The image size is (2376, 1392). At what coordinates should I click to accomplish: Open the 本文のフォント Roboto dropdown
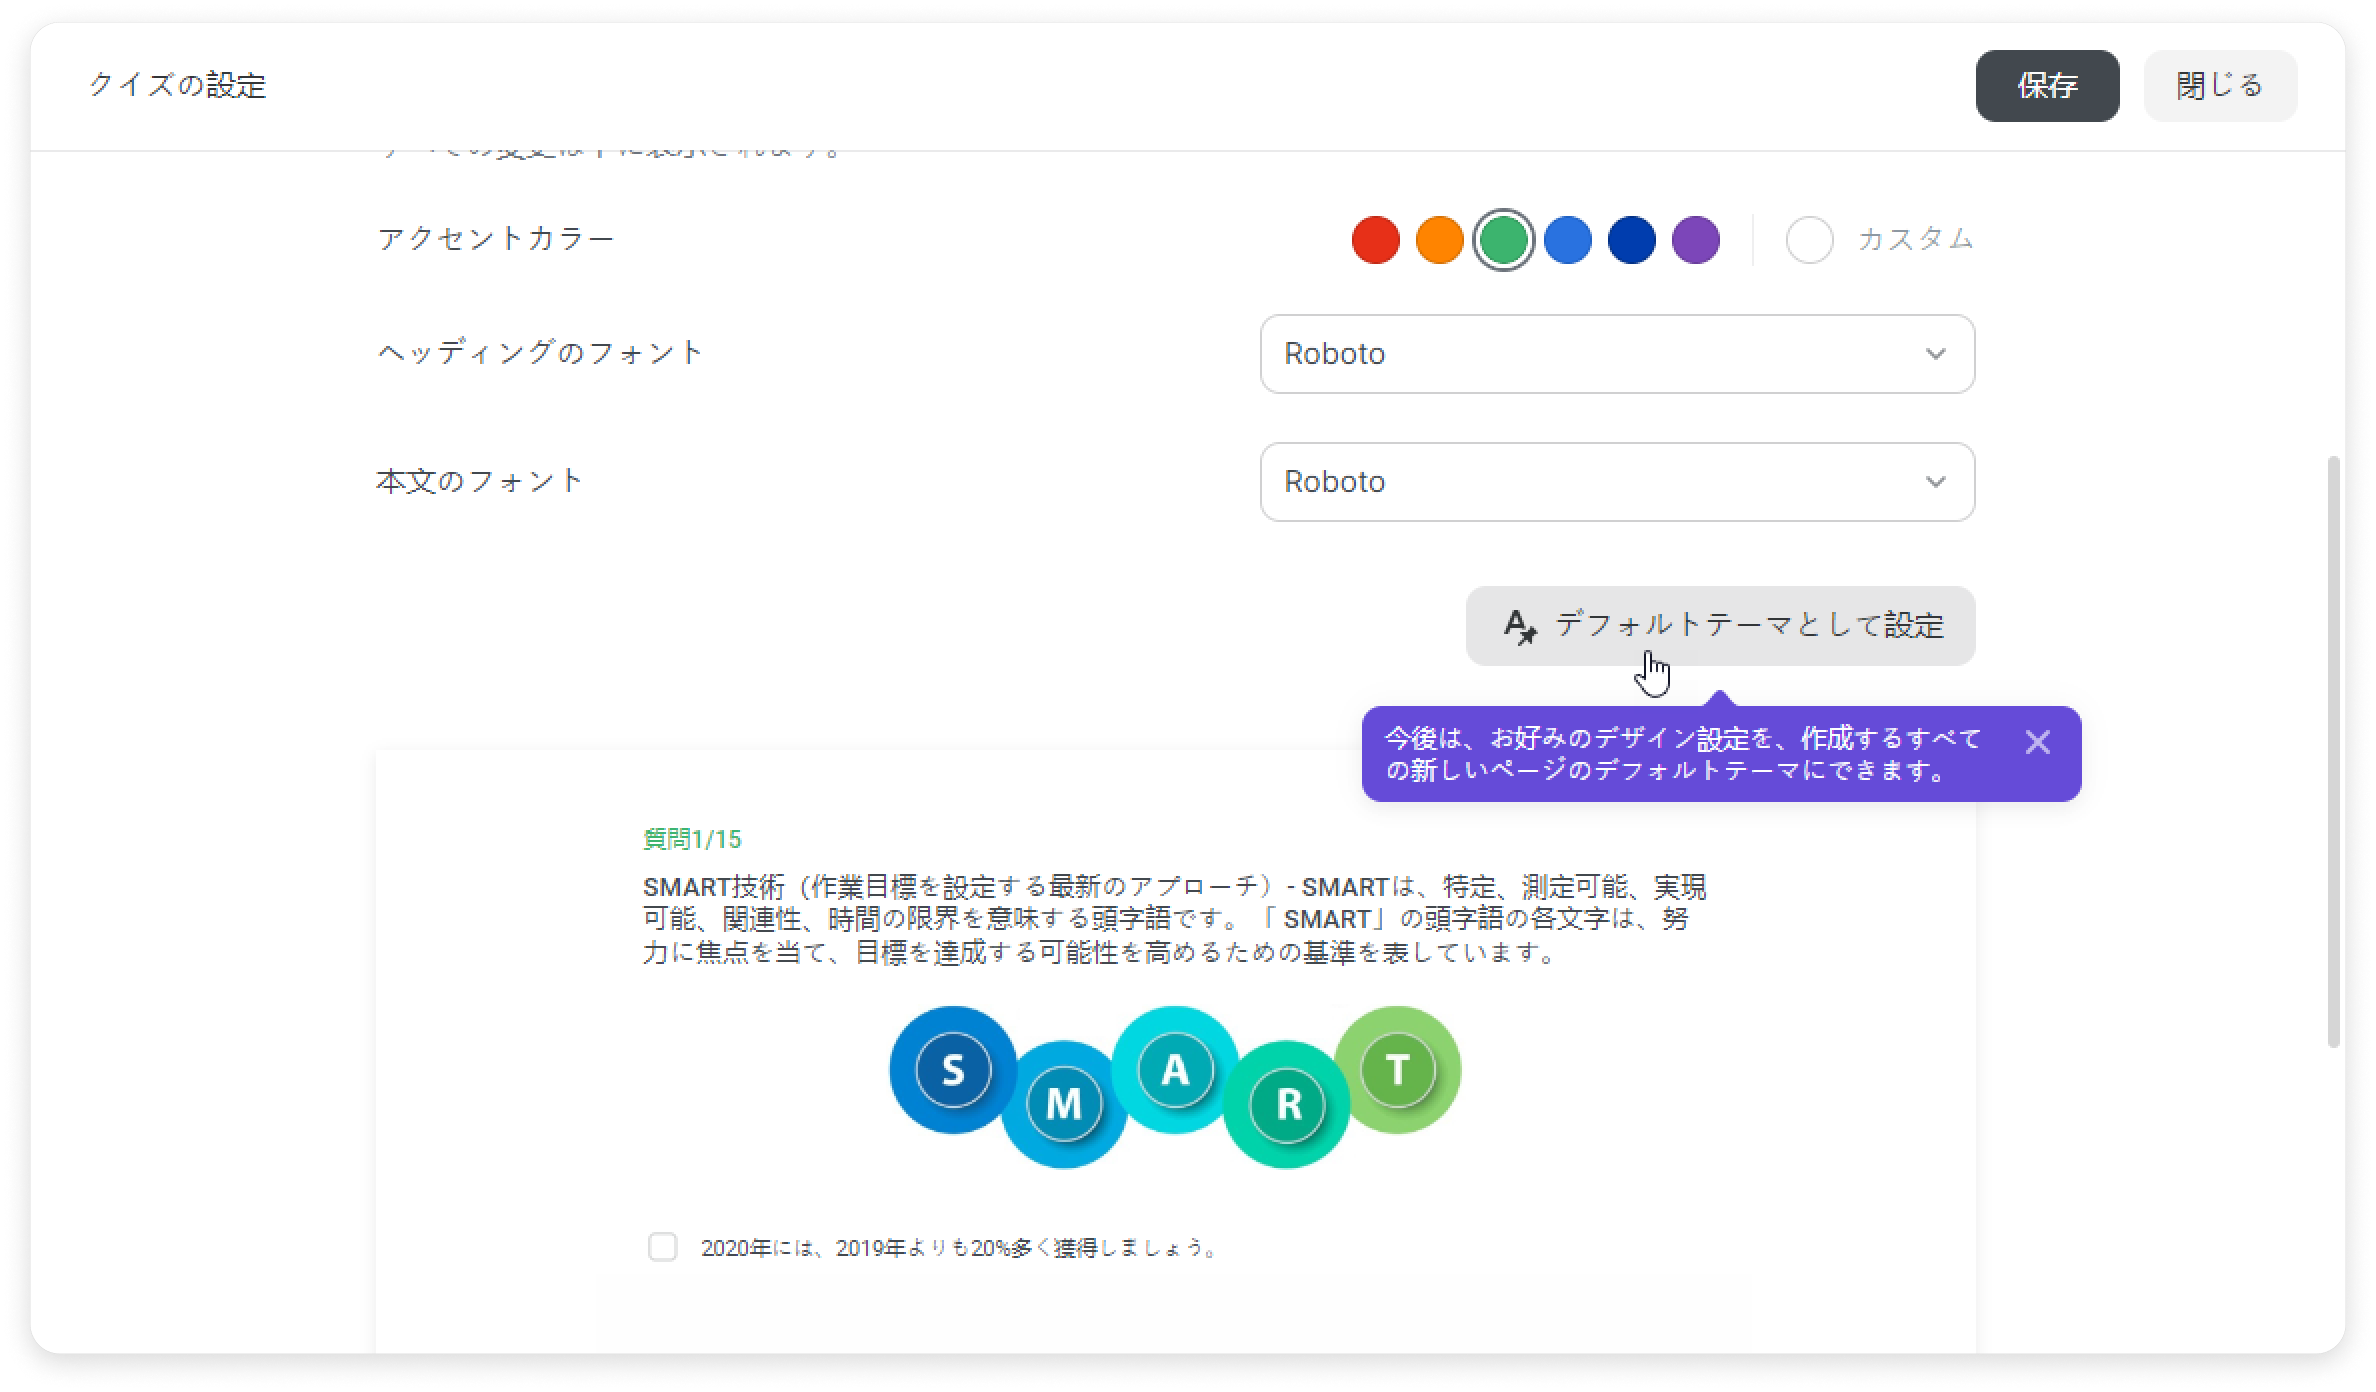[x=1617, y=482]
